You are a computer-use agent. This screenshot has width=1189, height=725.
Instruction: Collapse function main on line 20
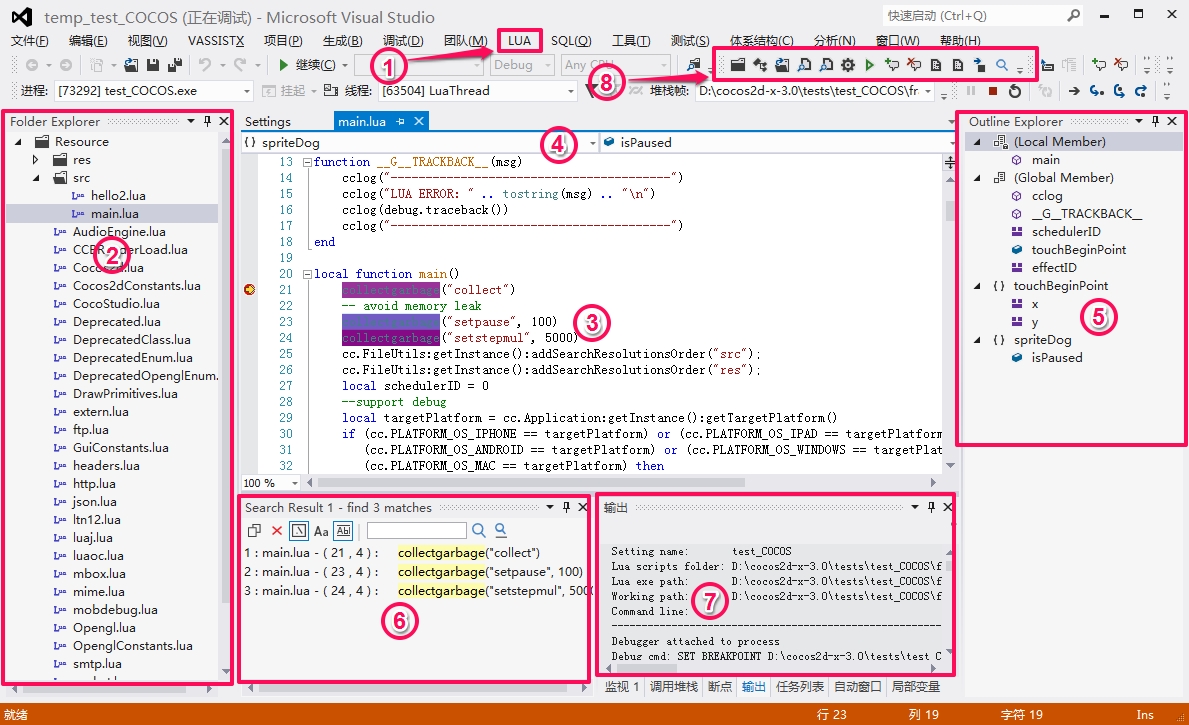pyautogui.click(x=307, y=274)
